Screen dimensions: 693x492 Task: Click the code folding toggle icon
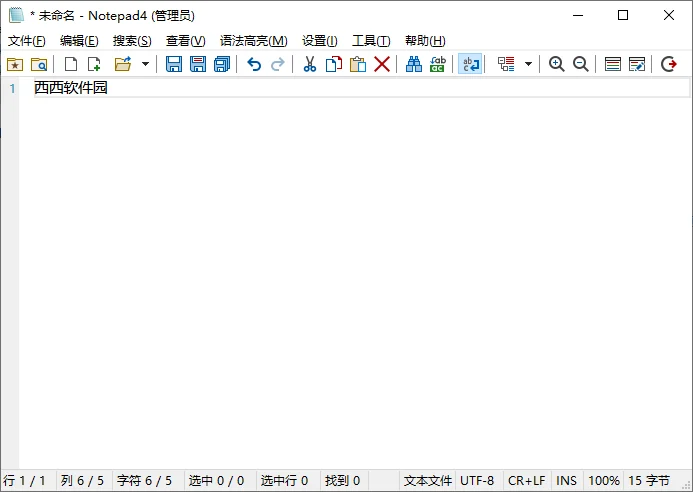506,65
